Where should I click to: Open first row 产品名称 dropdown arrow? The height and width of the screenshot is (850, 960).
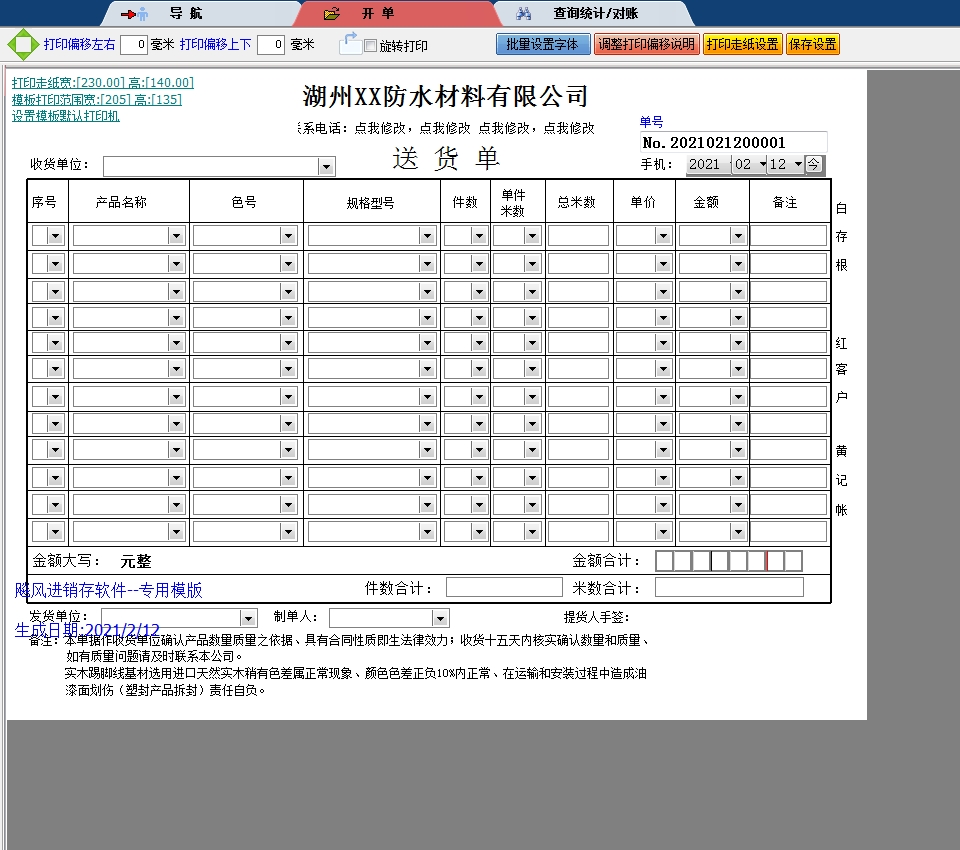point(177,236)
